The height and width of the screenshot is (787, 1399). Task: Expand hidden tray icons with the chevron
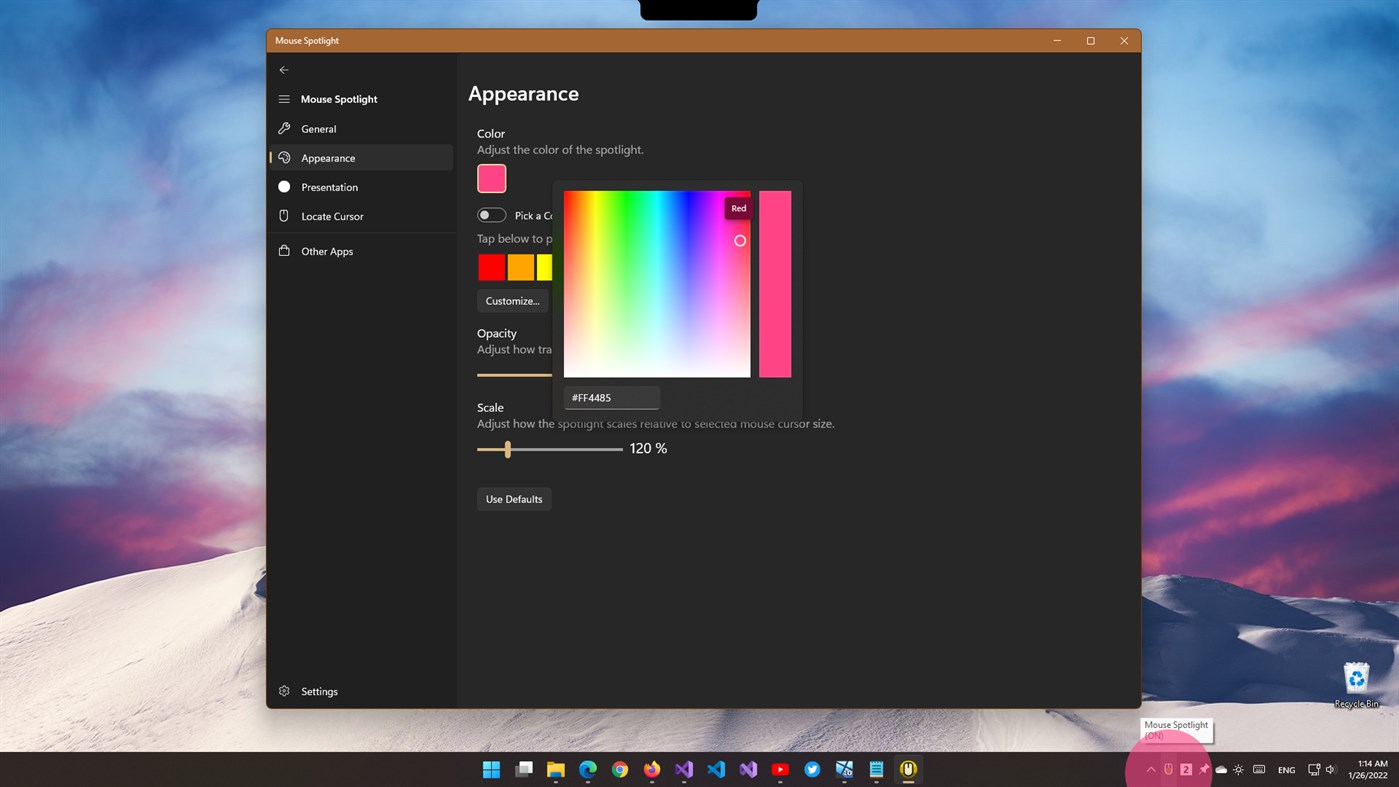(1150, 769)
